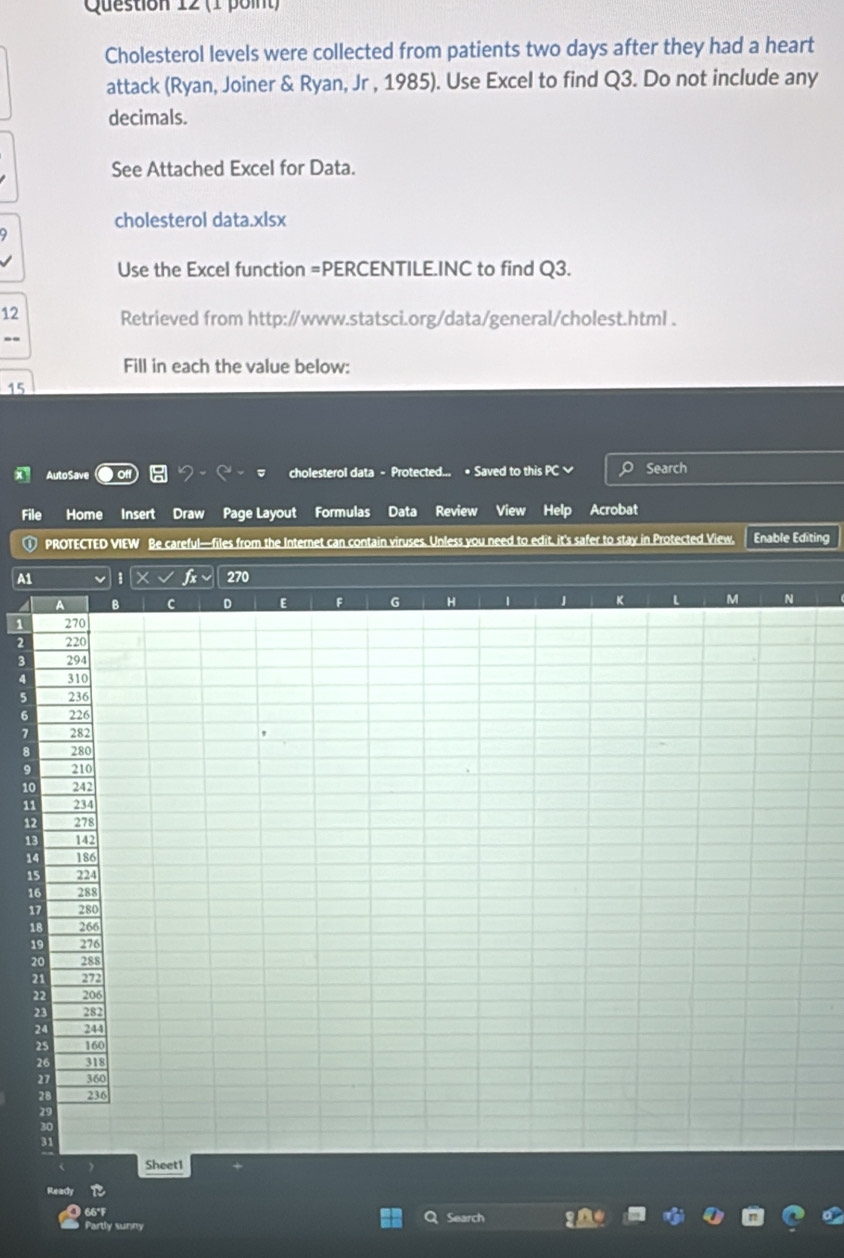Open Customize Quick Access Toolbar dropdown
The width and height of the screenshot is (844, 1258).
263,473
